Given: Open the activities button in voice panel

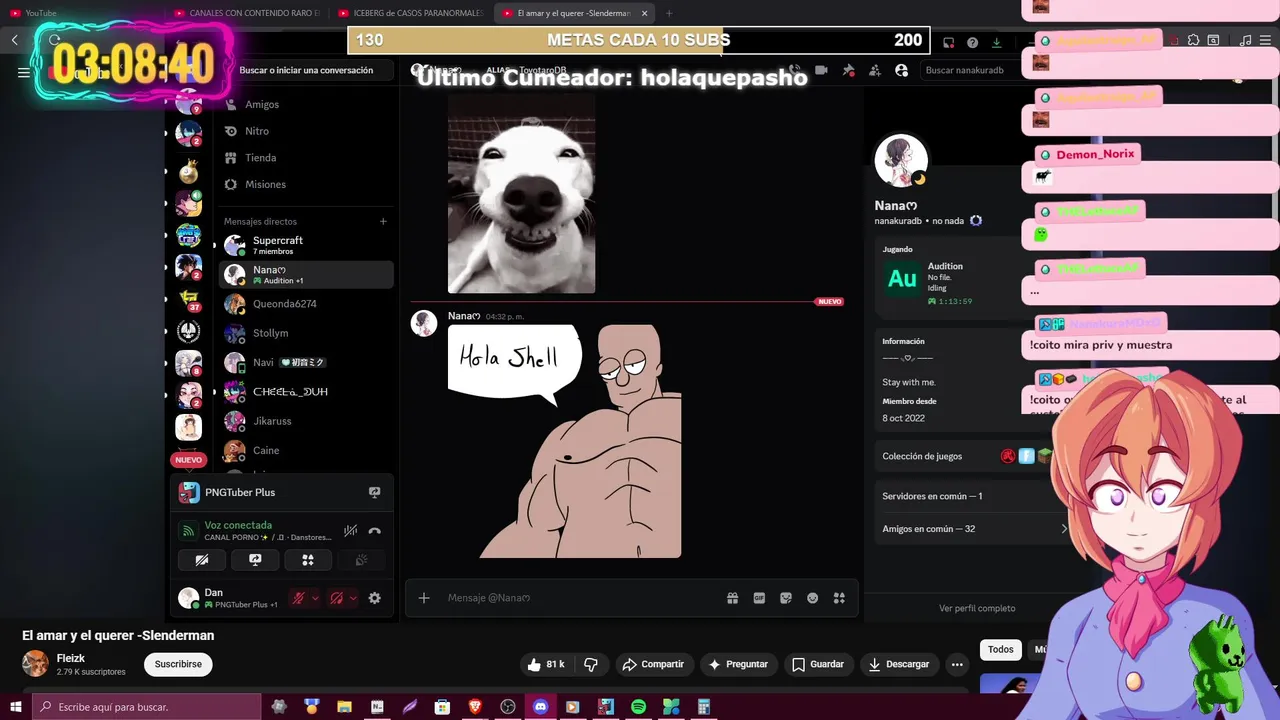Looking at the screenshot, I should 308,560.
